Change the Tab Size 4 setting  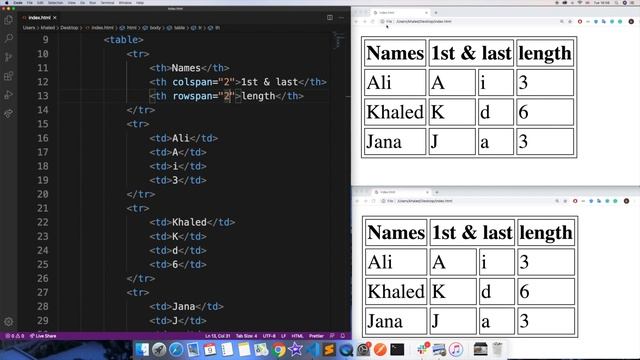click(247, 336)
